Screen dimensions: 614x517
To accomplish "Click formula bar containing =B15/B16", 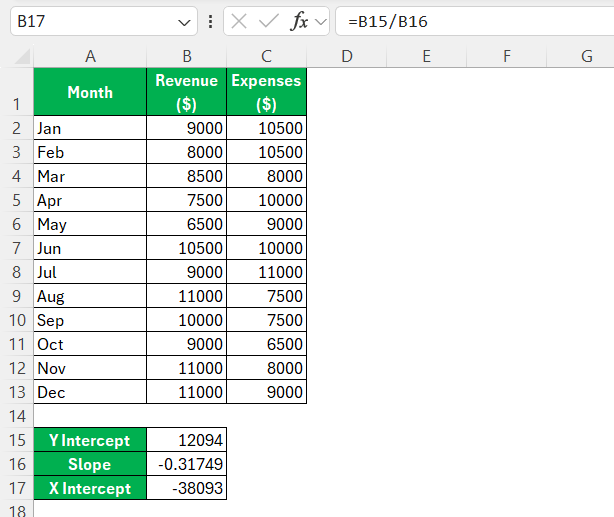I will (x=475, y=21).
